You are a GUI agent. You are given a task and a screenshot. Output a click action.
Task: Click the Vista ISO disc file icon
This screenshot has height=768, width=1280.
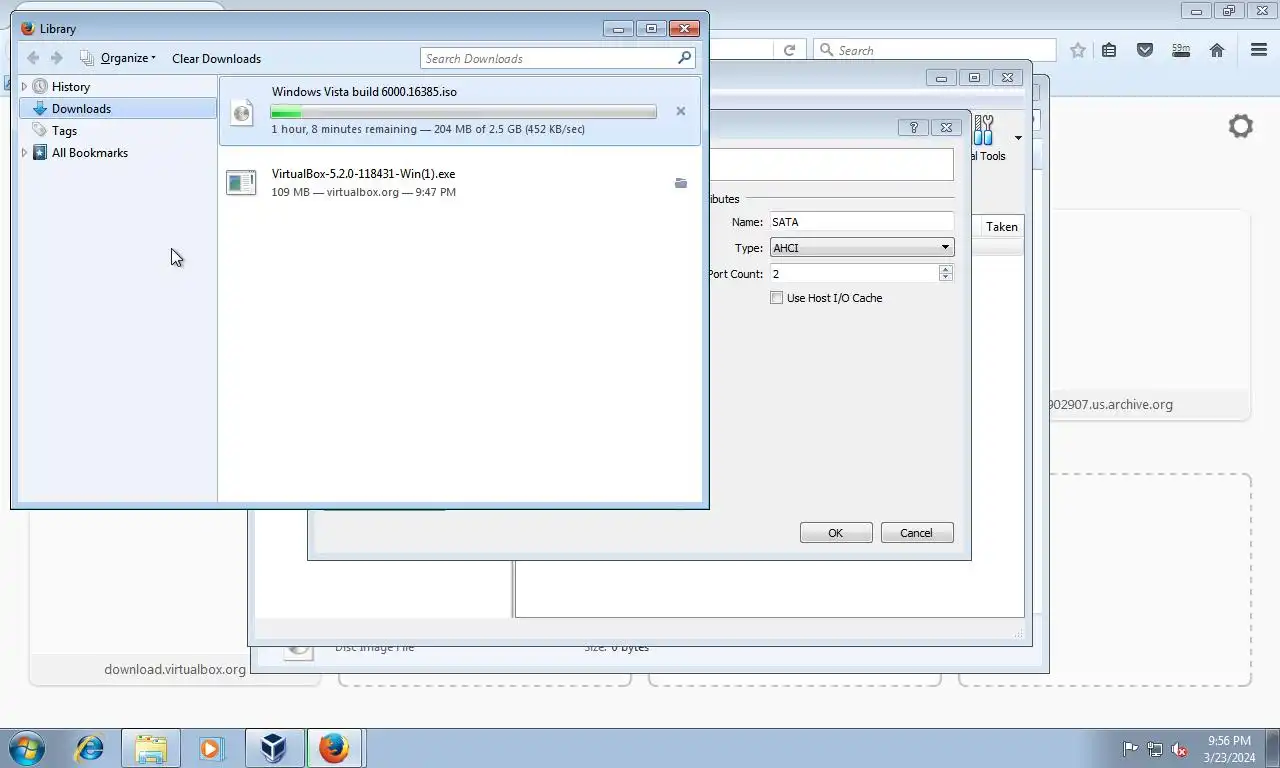coord(241,111)
